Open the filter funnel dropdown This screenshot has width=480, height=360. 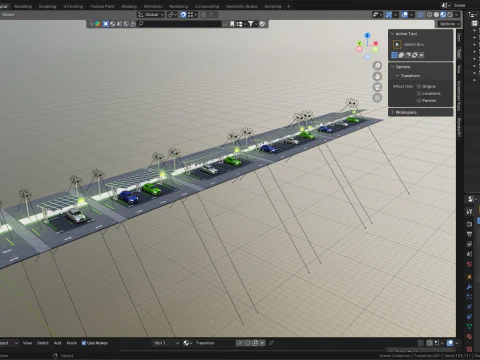[252, 24]
